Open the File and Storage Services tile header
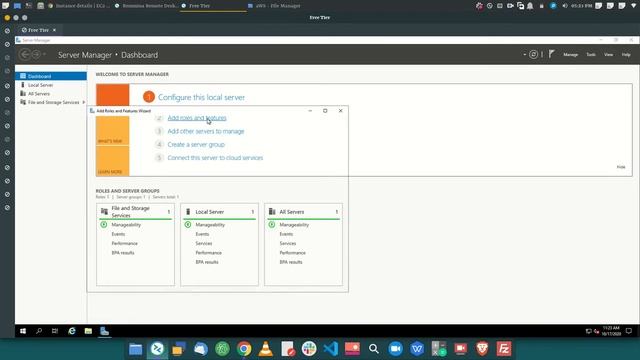The image size is (640, 360). point(135,211)
